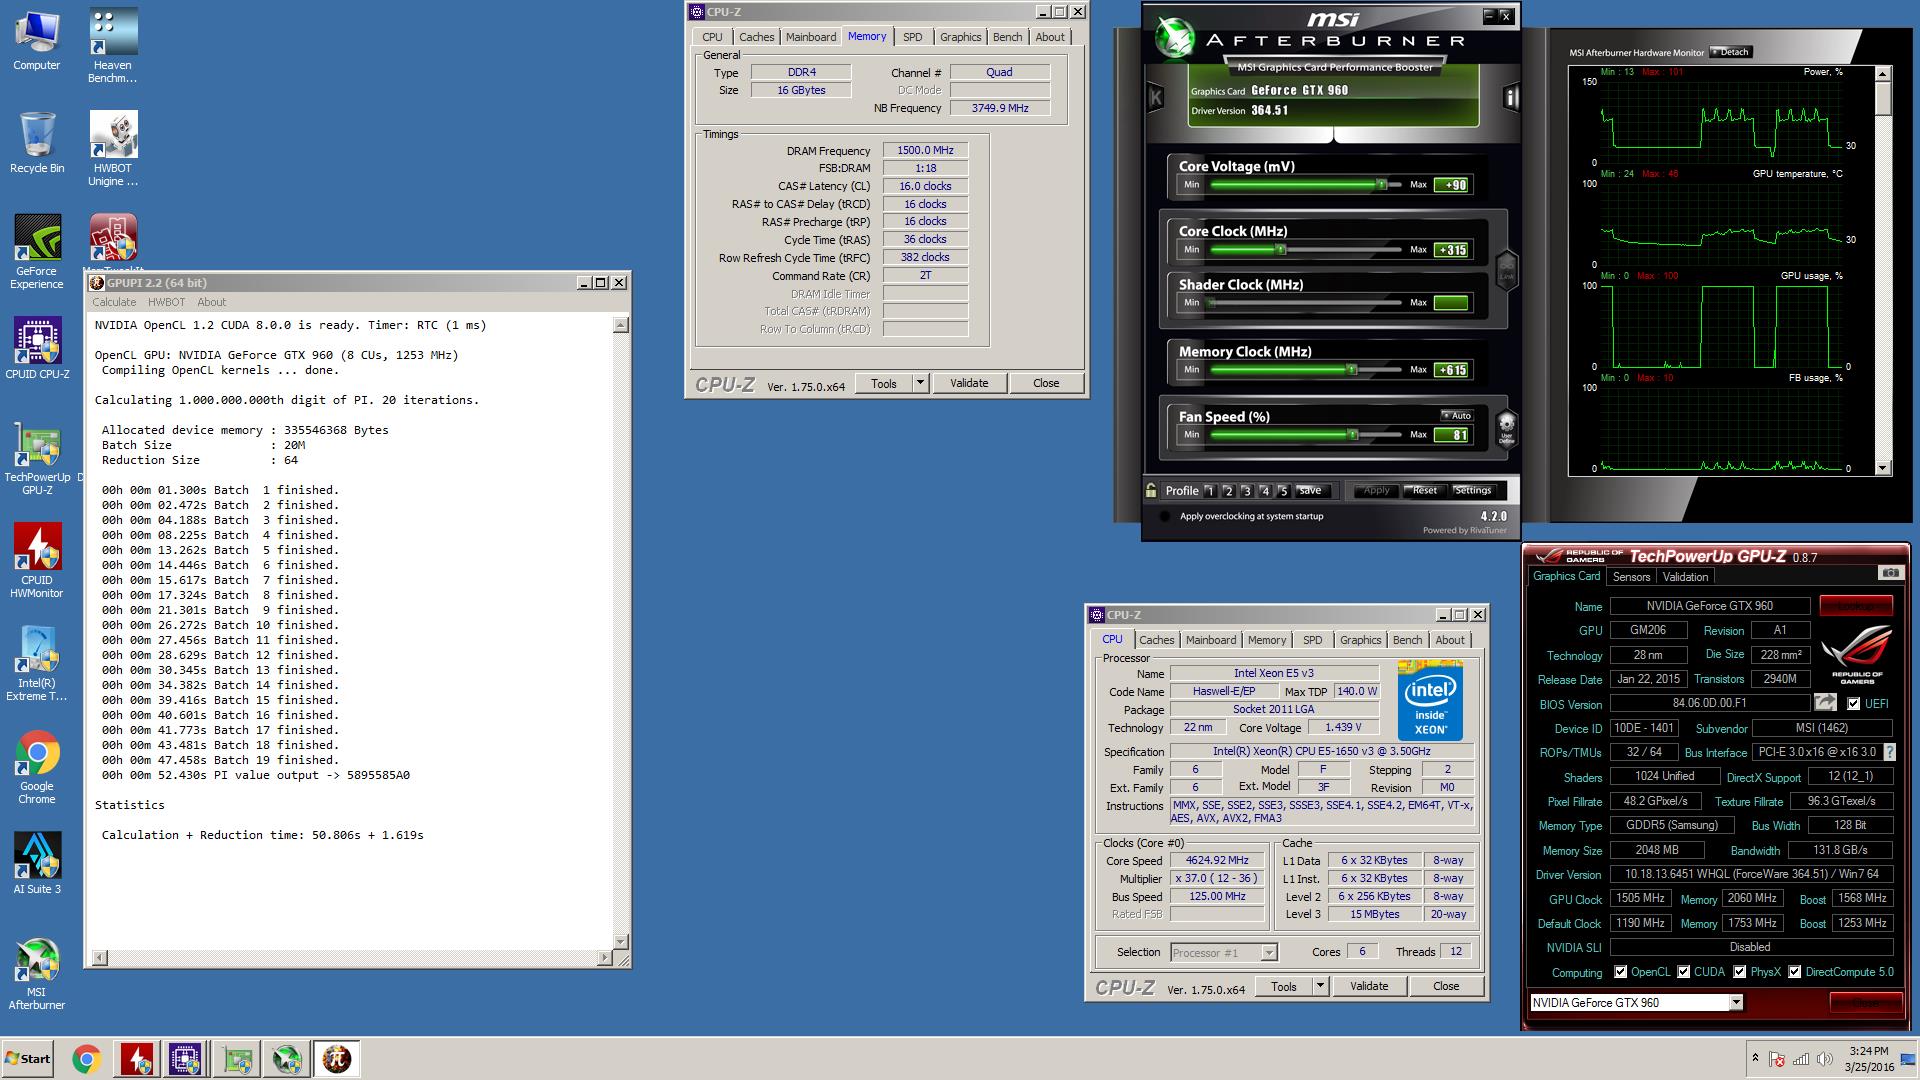Click Afterburner fan User Define icon
The image size is (1920, 1080).
pos(1506,428)
